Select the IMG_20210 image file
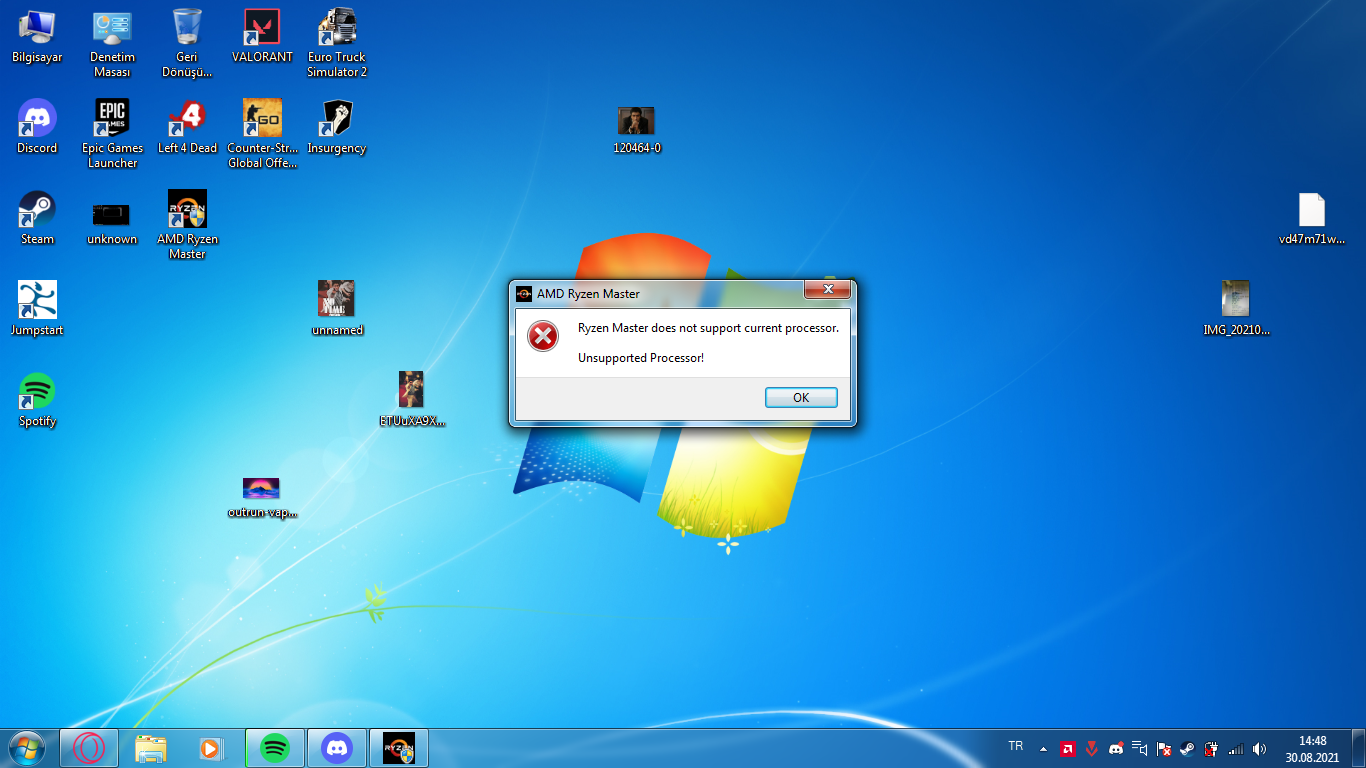 tap(1235, 309)
